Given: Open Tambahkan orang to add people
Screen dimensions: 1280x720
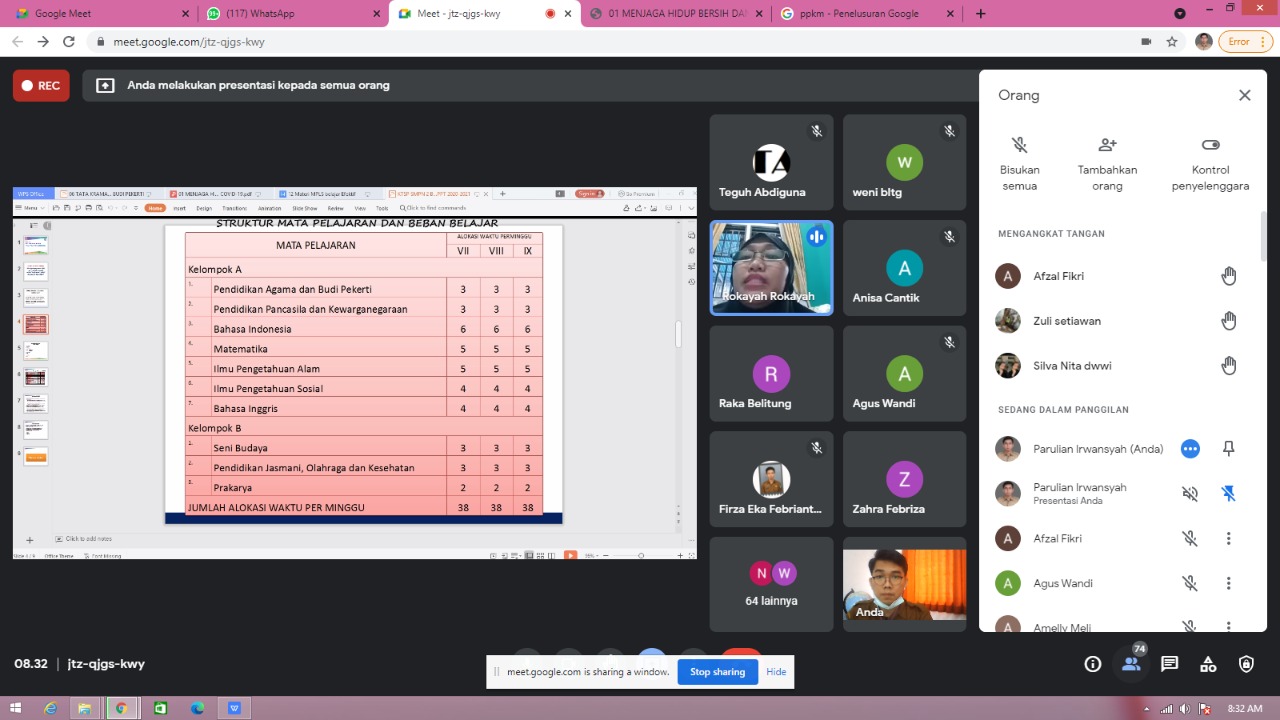Looking at the screenshot, I should (x=1107, y=146).
